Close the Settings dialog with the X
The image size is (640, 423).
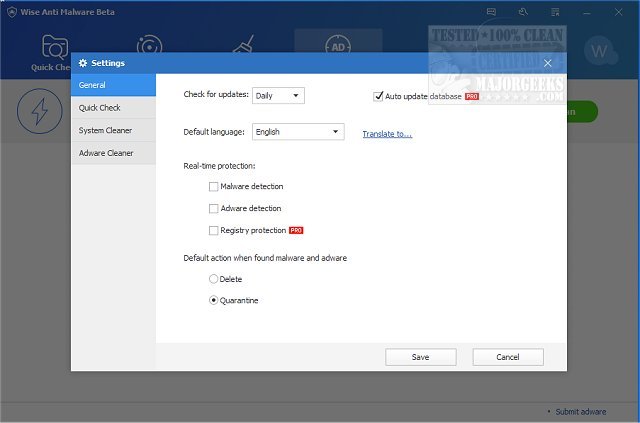pos(547,63)
